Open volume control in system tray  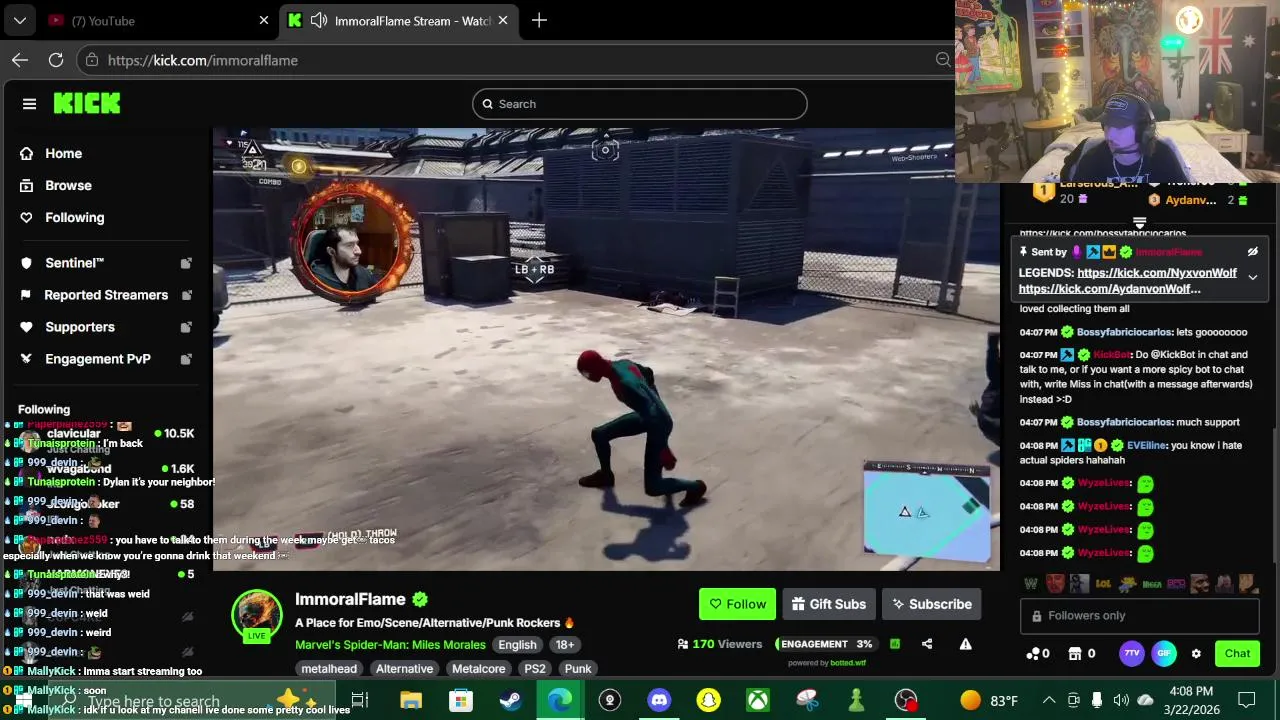[1121, 700]
